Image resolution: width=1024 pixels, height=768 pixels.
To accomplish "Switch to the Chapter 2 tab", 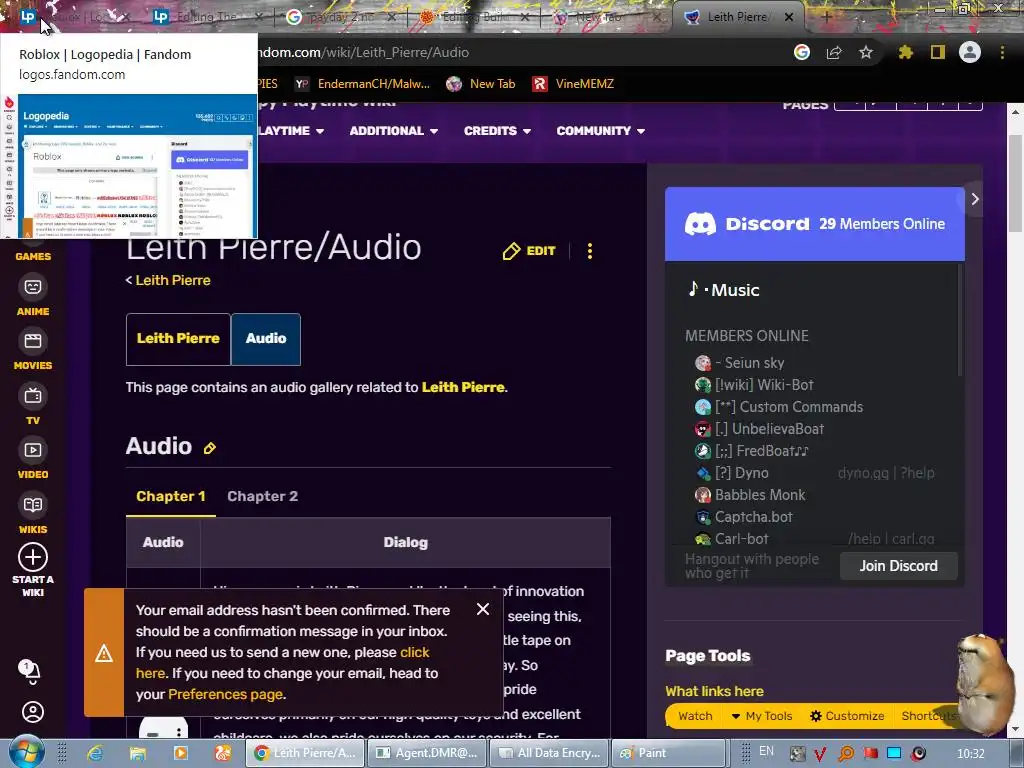I will coord(263,496).
